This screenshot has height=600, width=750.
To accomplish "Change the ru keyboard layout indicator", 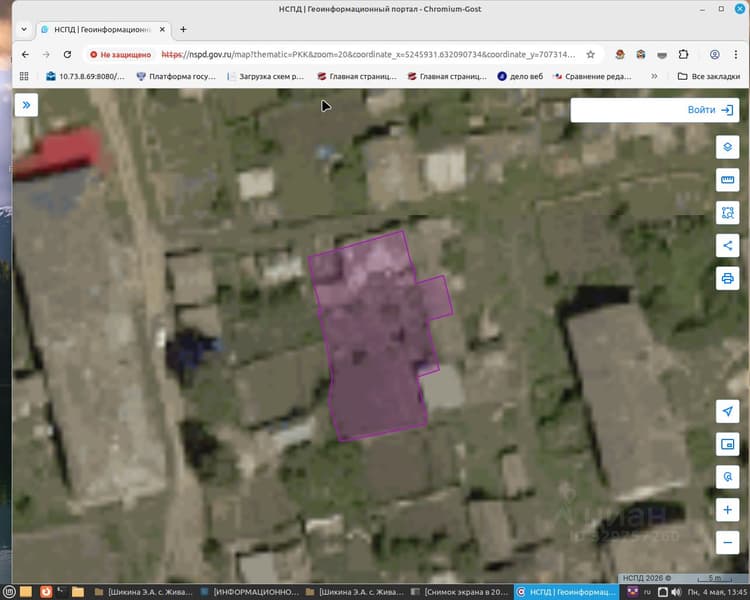I will pyautogui.click(x=647, y=592).
